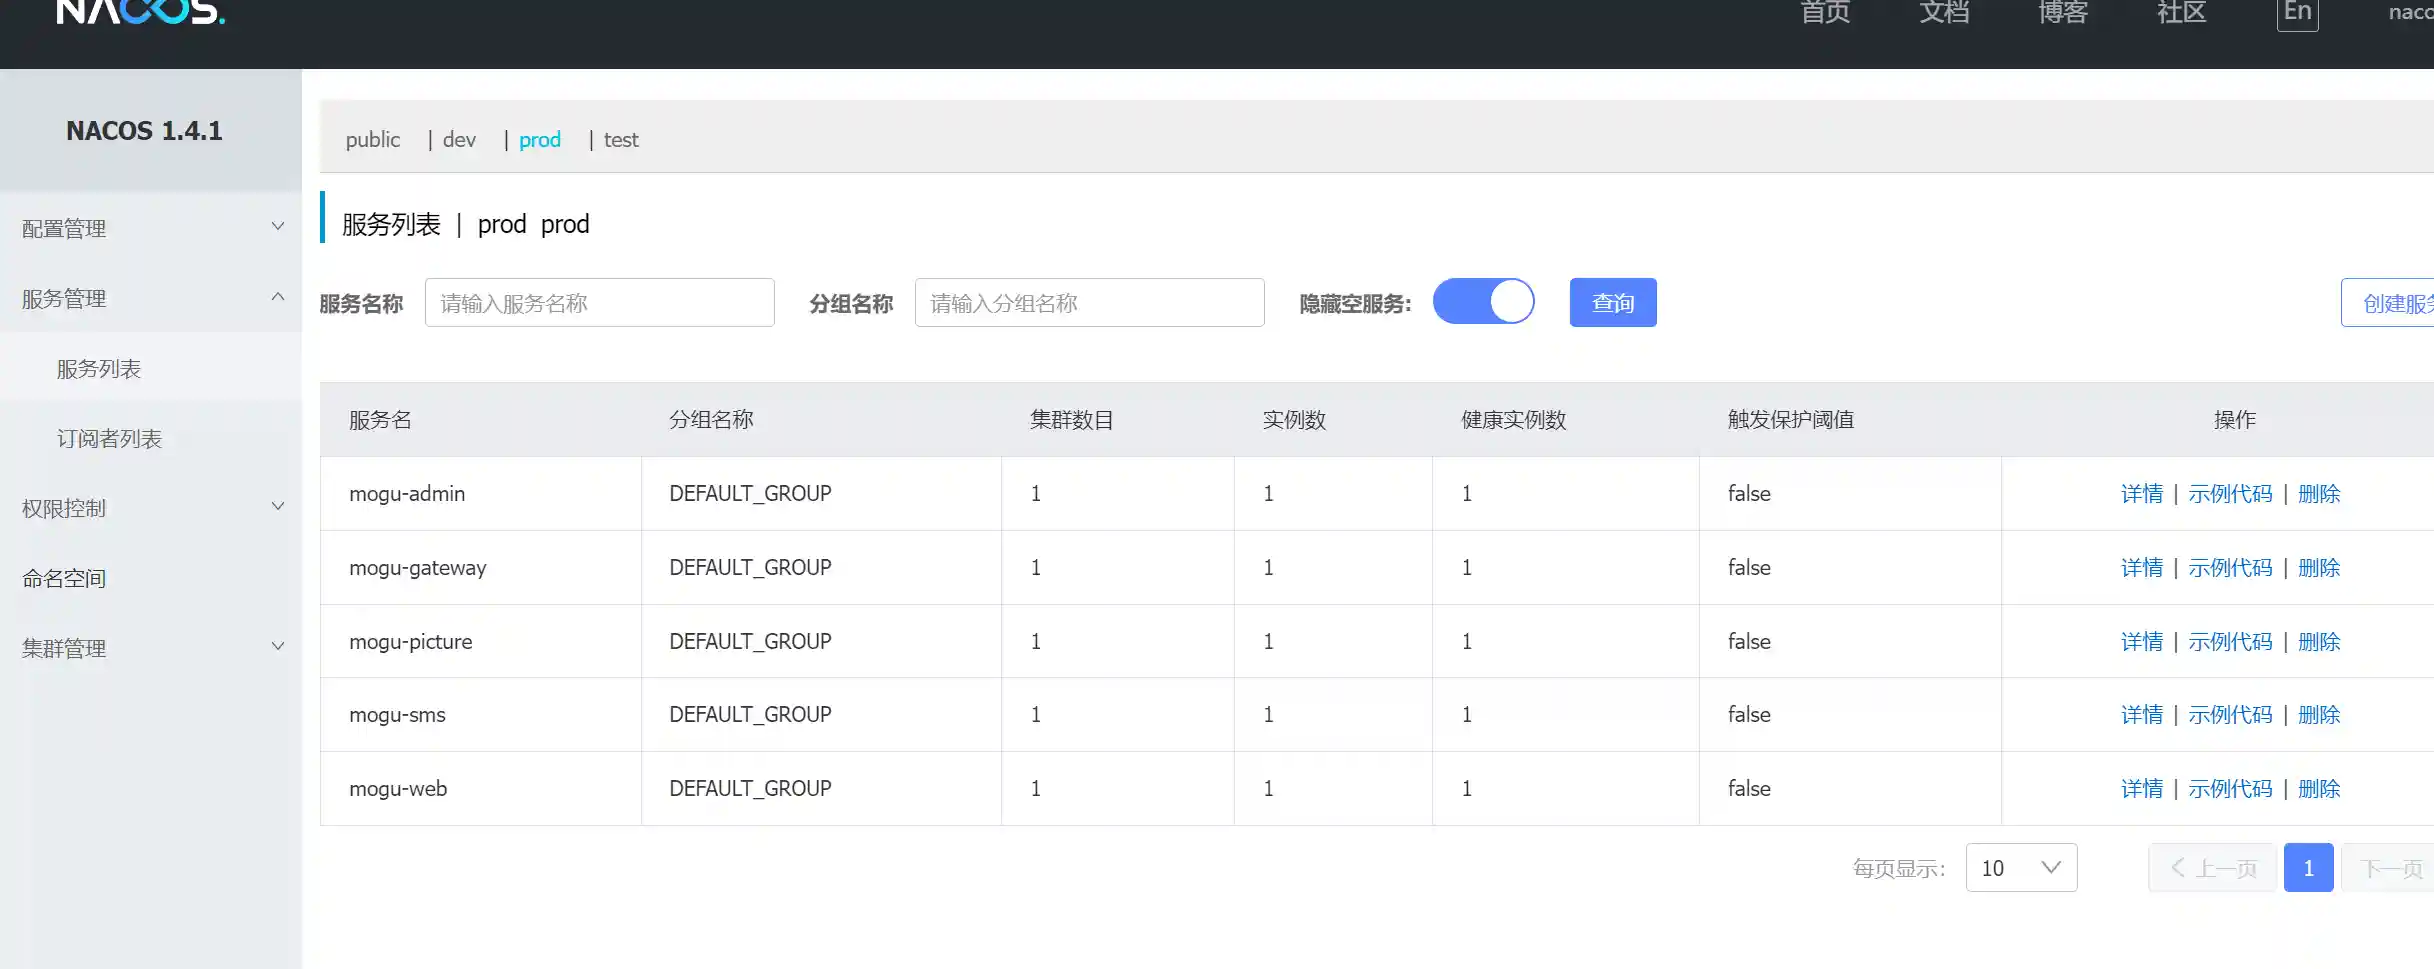The width and height of the screenshot is (2434, 969).
Task: Switch language with the En button
Action: click(x=2297, y=13)
